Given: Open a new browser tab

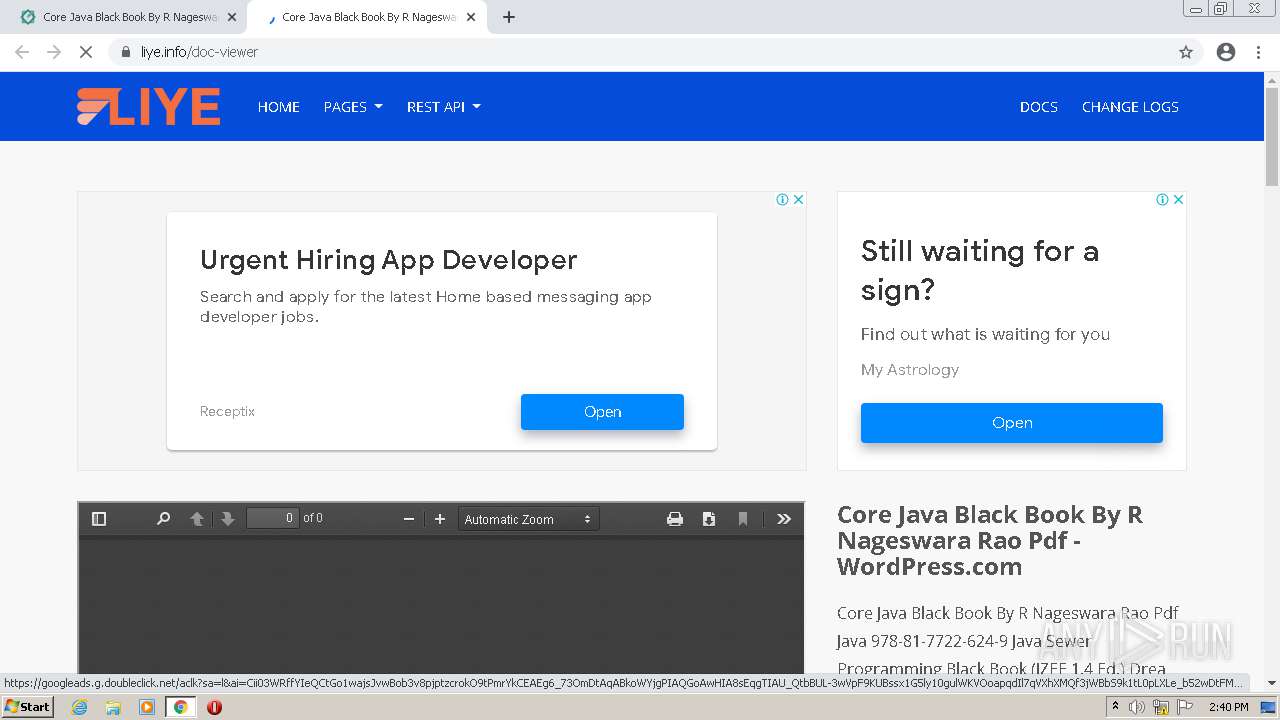Looking at the screenshot, I should pyautogui.click(x=509, y=17).
